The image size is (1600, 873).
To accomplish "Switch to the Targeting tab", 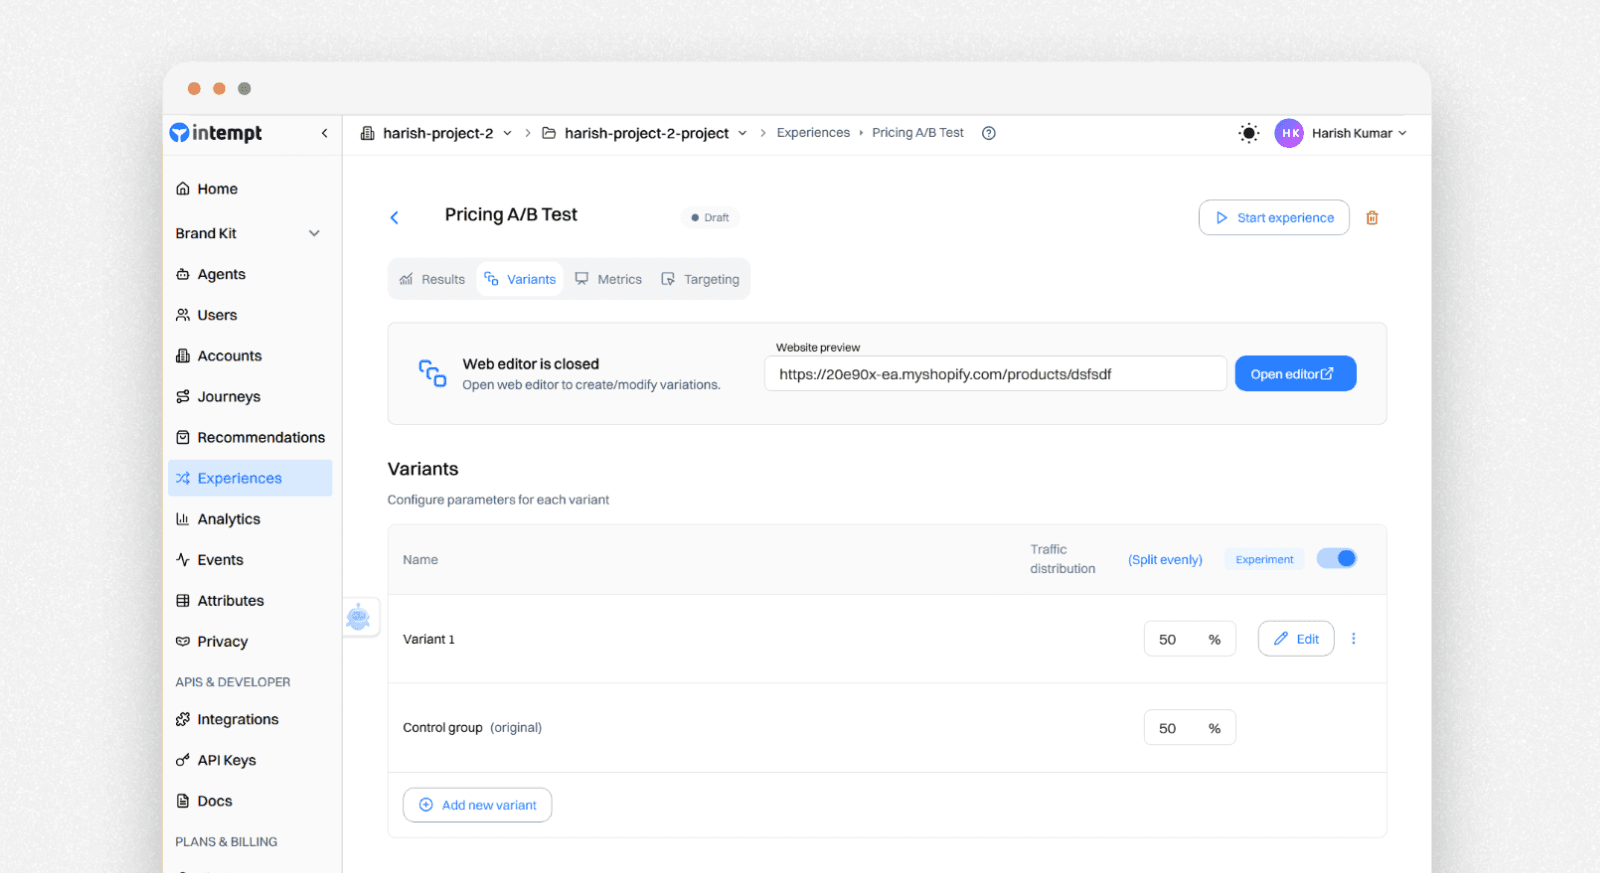I will point(700,280).
